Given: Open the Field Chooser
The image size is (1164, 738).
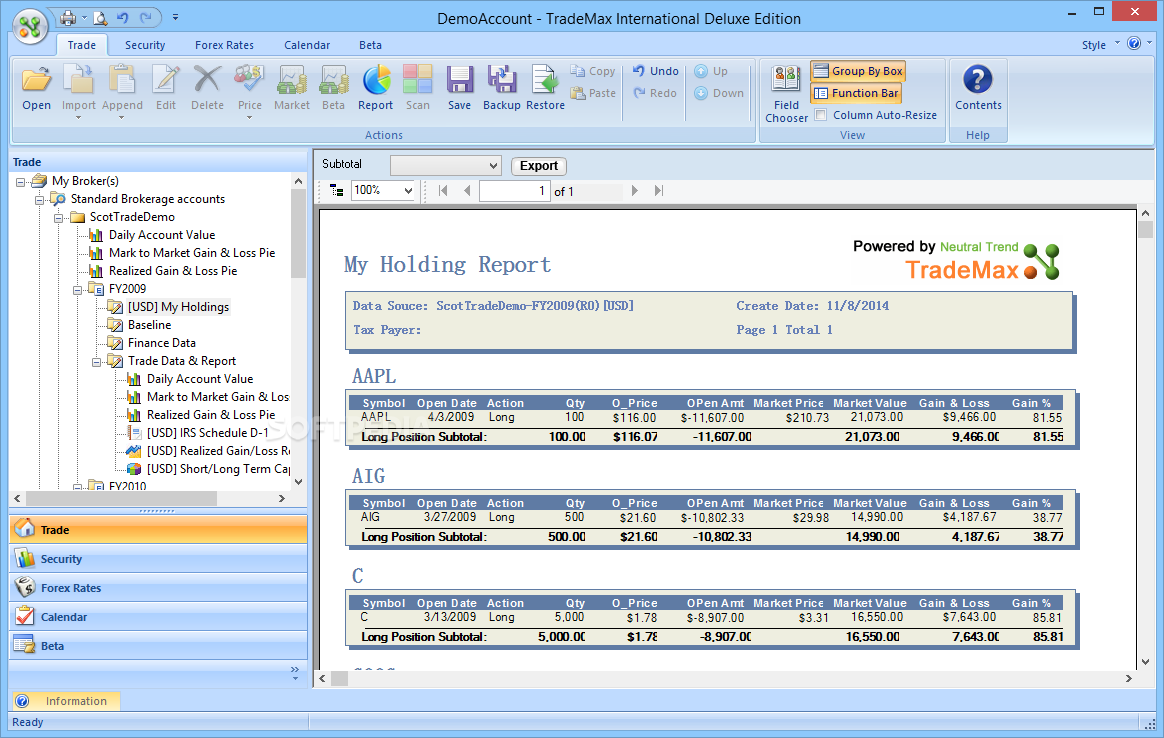Looking at the screenshot, I should click(x=786, y=94).
